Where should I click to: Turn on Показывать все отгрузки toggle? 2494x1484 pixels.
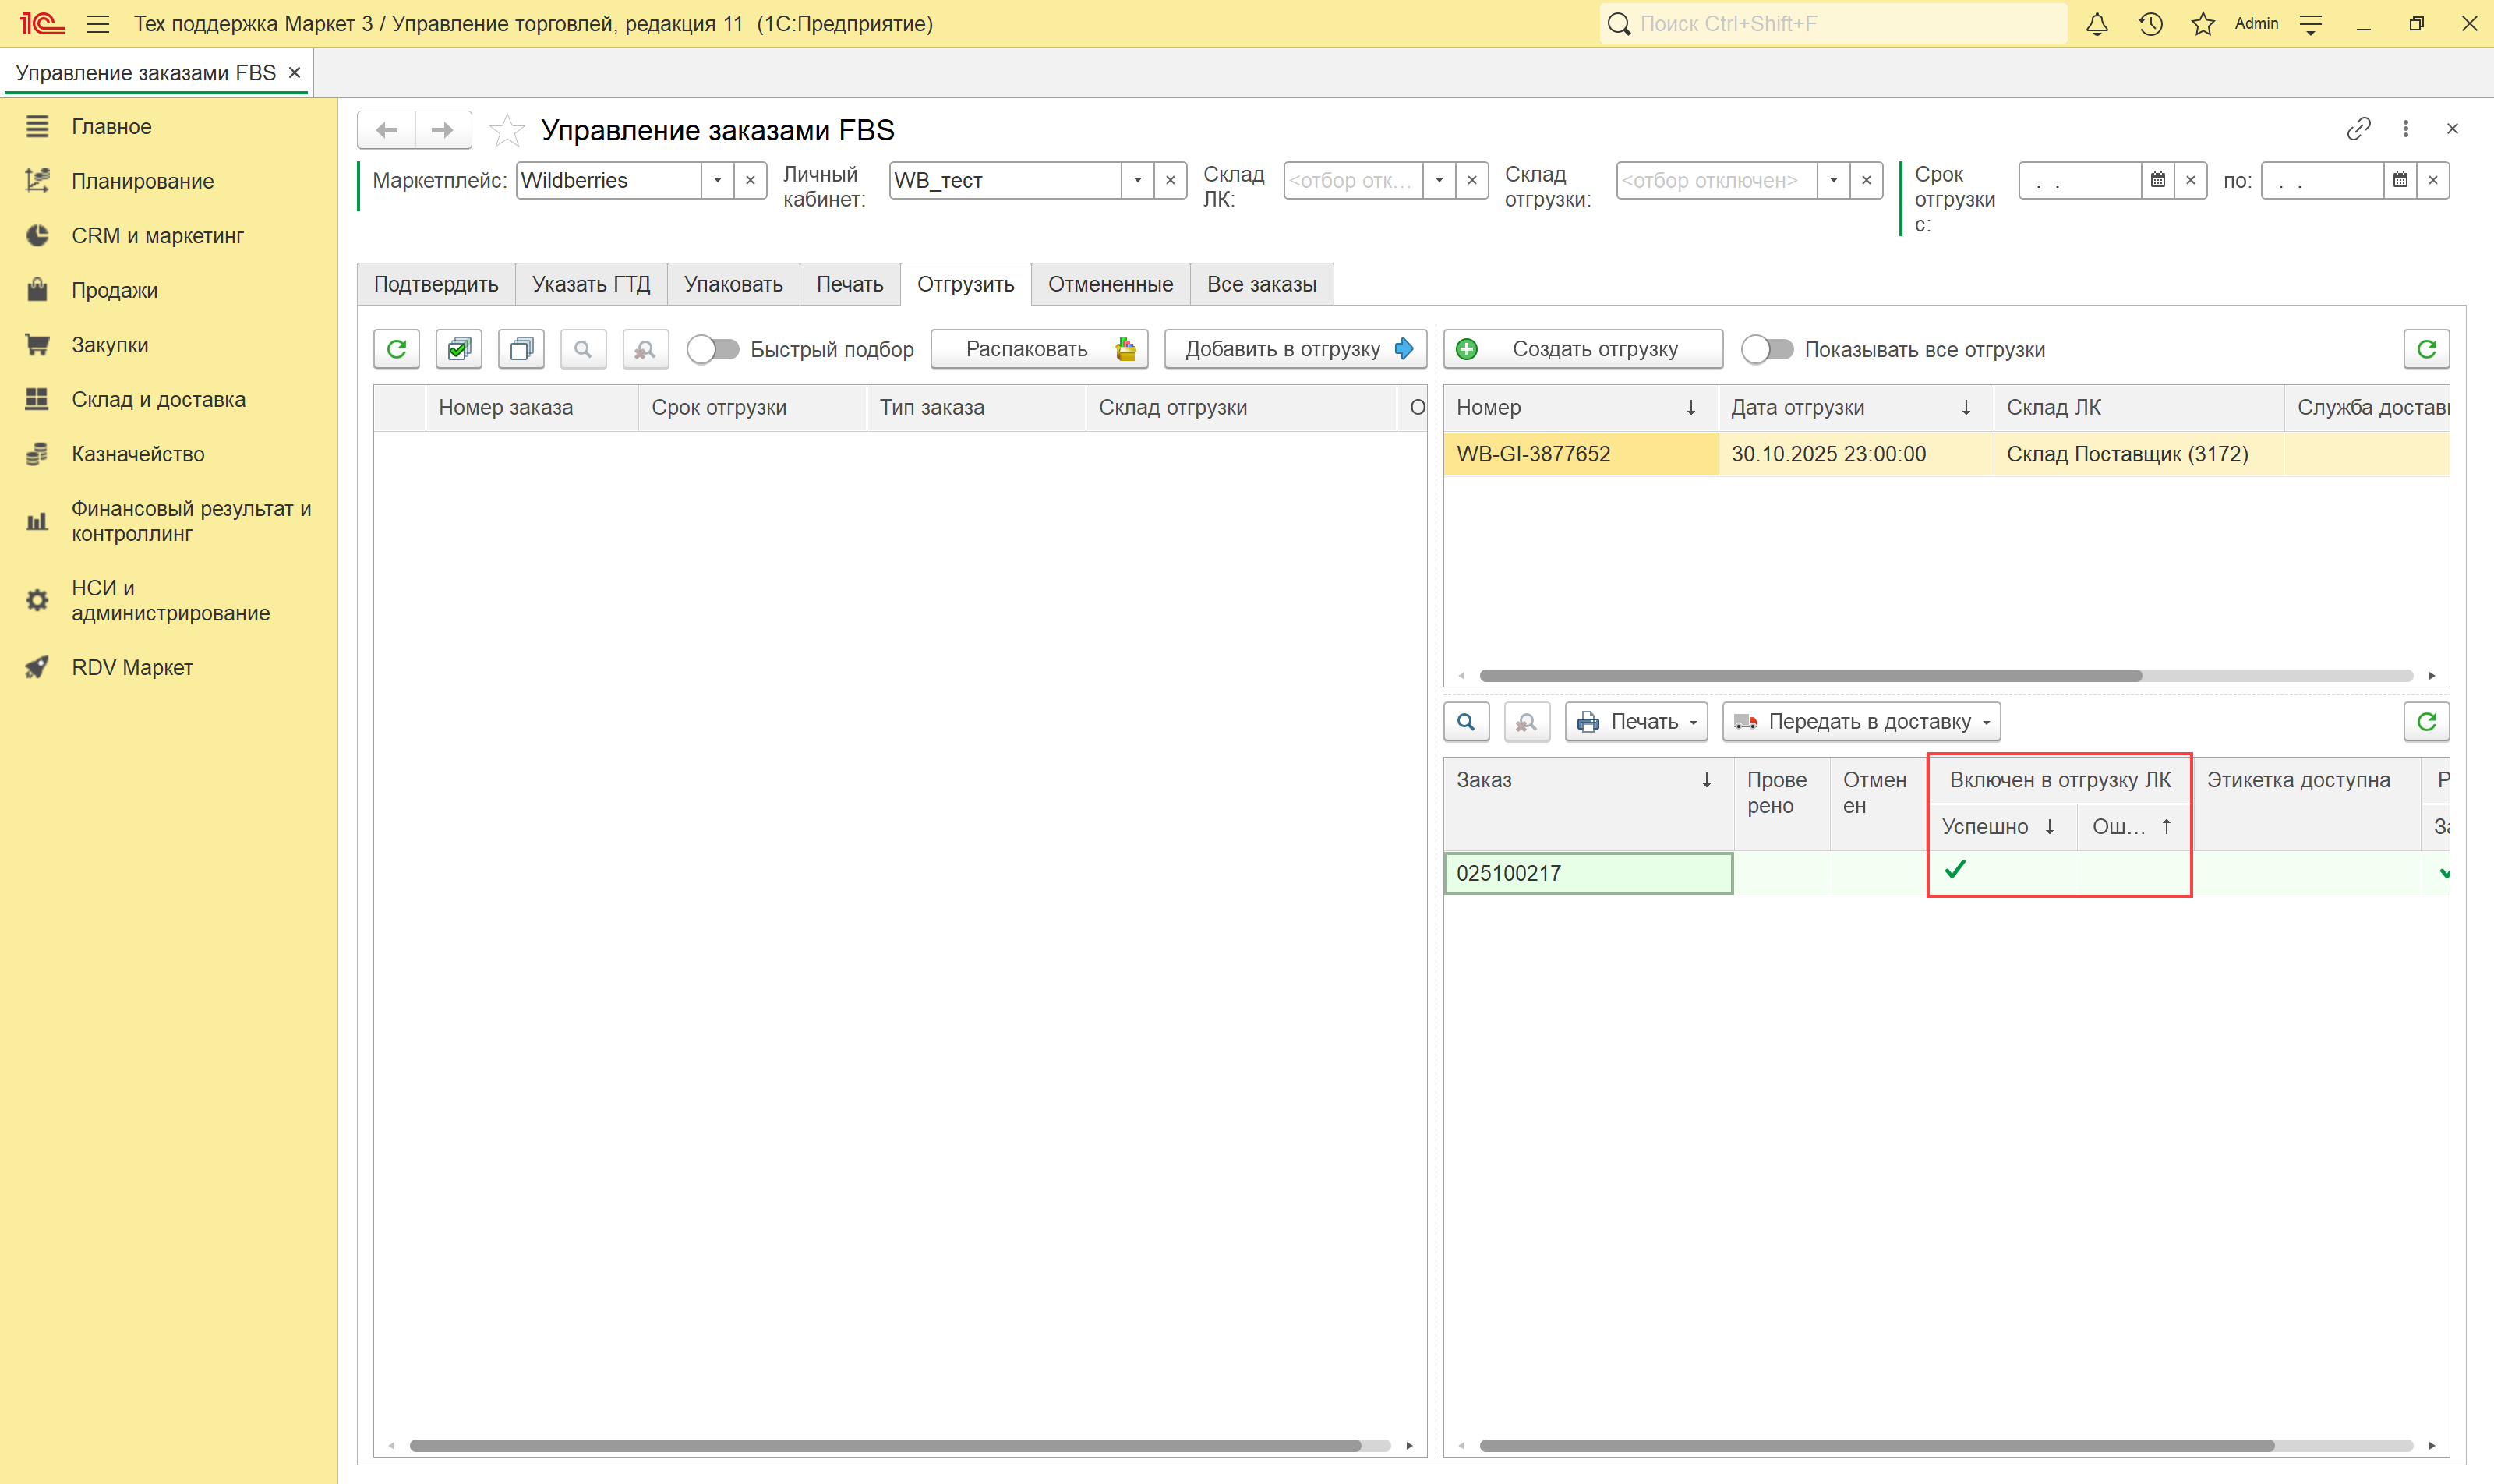click(1767, 349)
